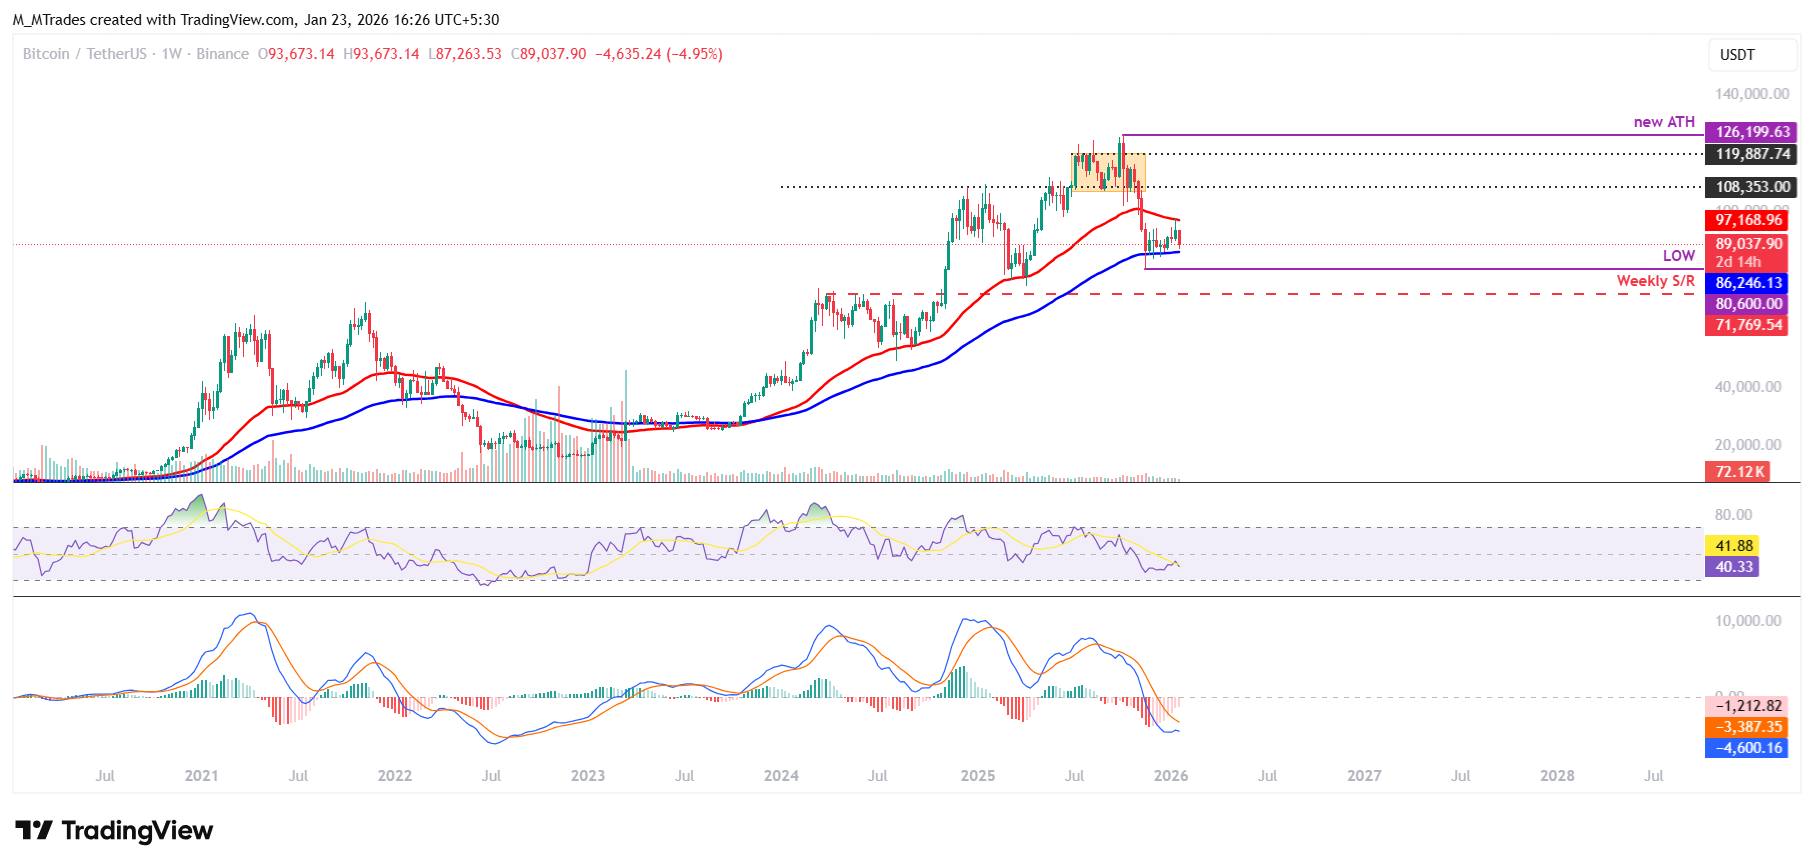
Task: Click the red 97,168.96 moving average label
Action: (1747, 220)
